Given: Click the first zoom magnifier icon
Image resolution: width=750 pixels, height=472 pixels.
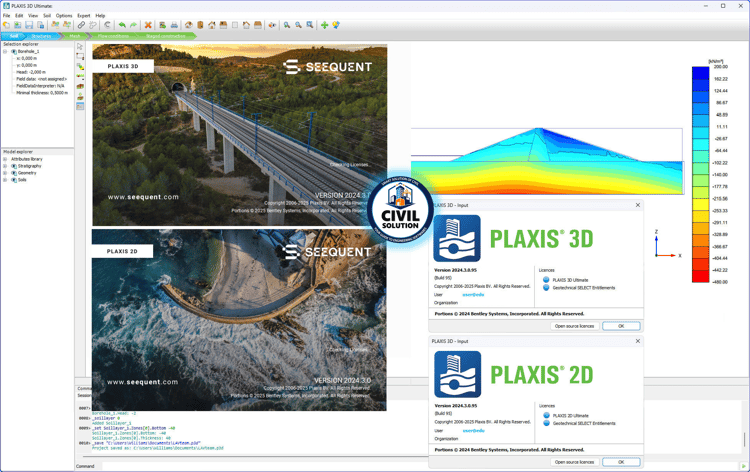Looking at the screenshot, I should (287, 25).
